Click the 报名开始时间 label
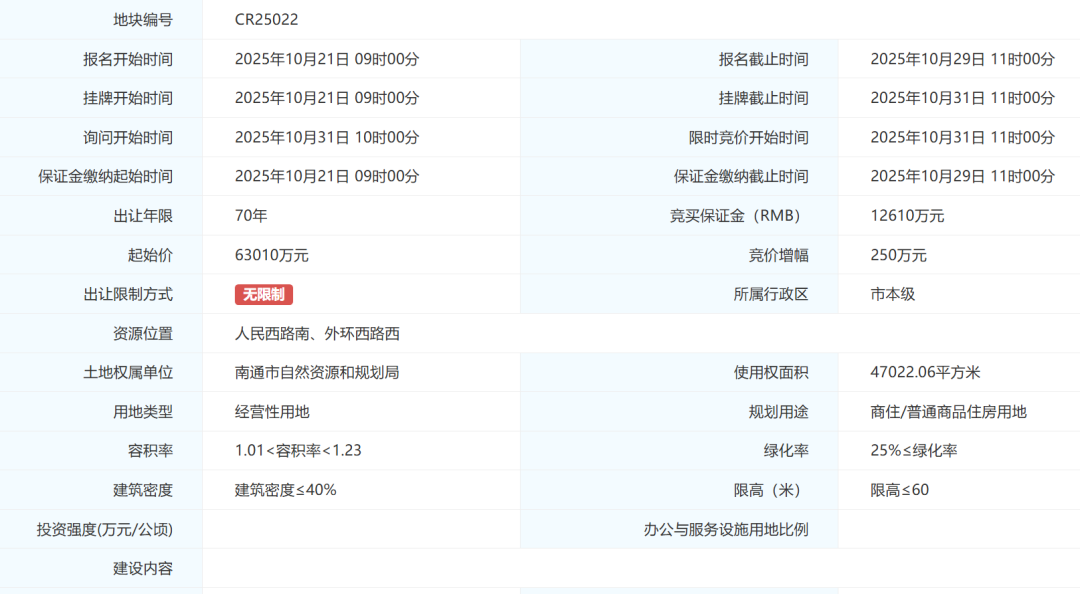Viewport: 1080px width, 594px height. pyautogui.click(x=127, y=59)
